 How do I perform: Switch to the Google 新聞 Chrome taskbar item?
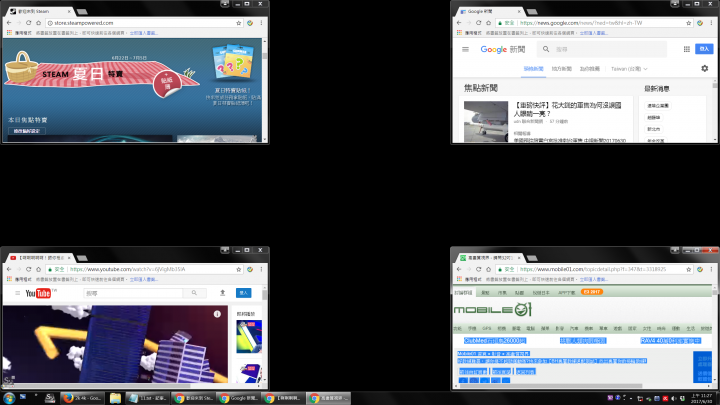click(237, 398)
